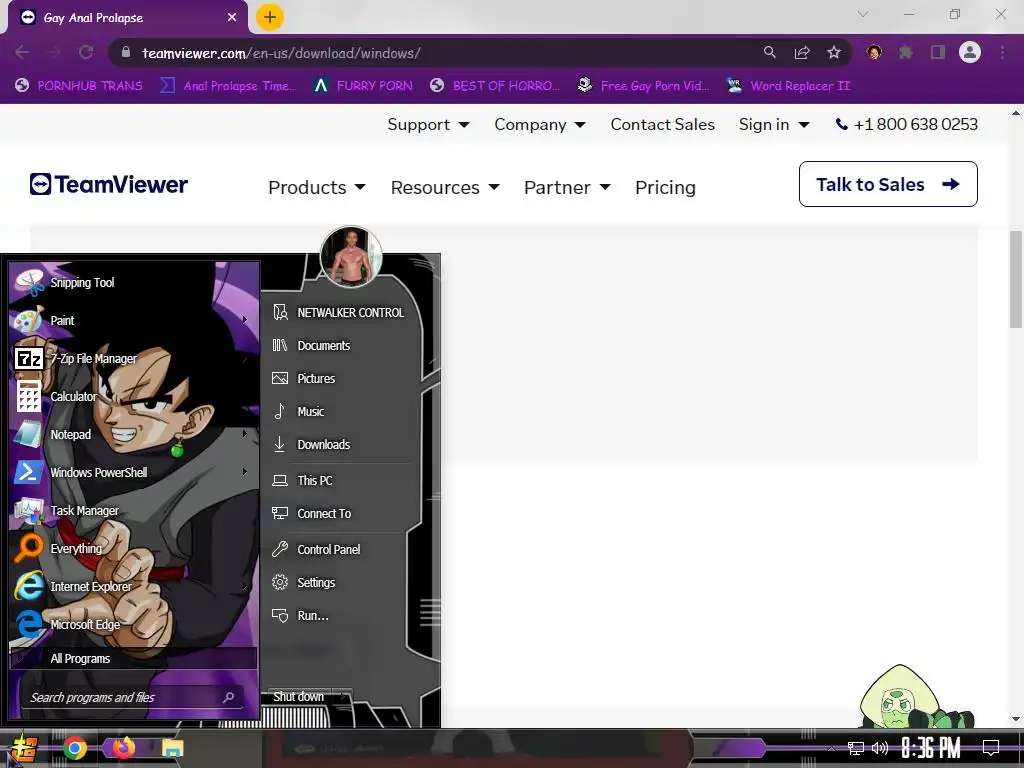Click the zoom magnifier icon in address bar

(x=770, y=52)
